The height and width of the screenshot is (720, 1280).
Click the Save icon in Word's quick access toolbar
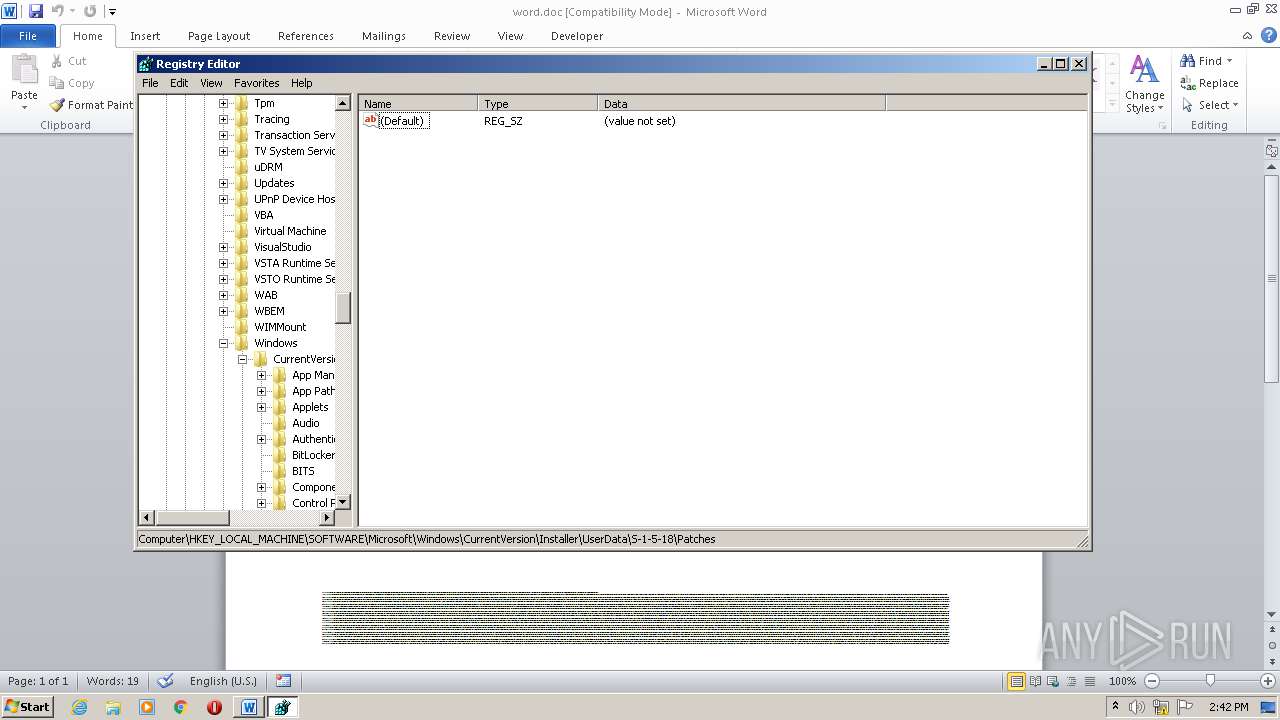pos(36,11)
